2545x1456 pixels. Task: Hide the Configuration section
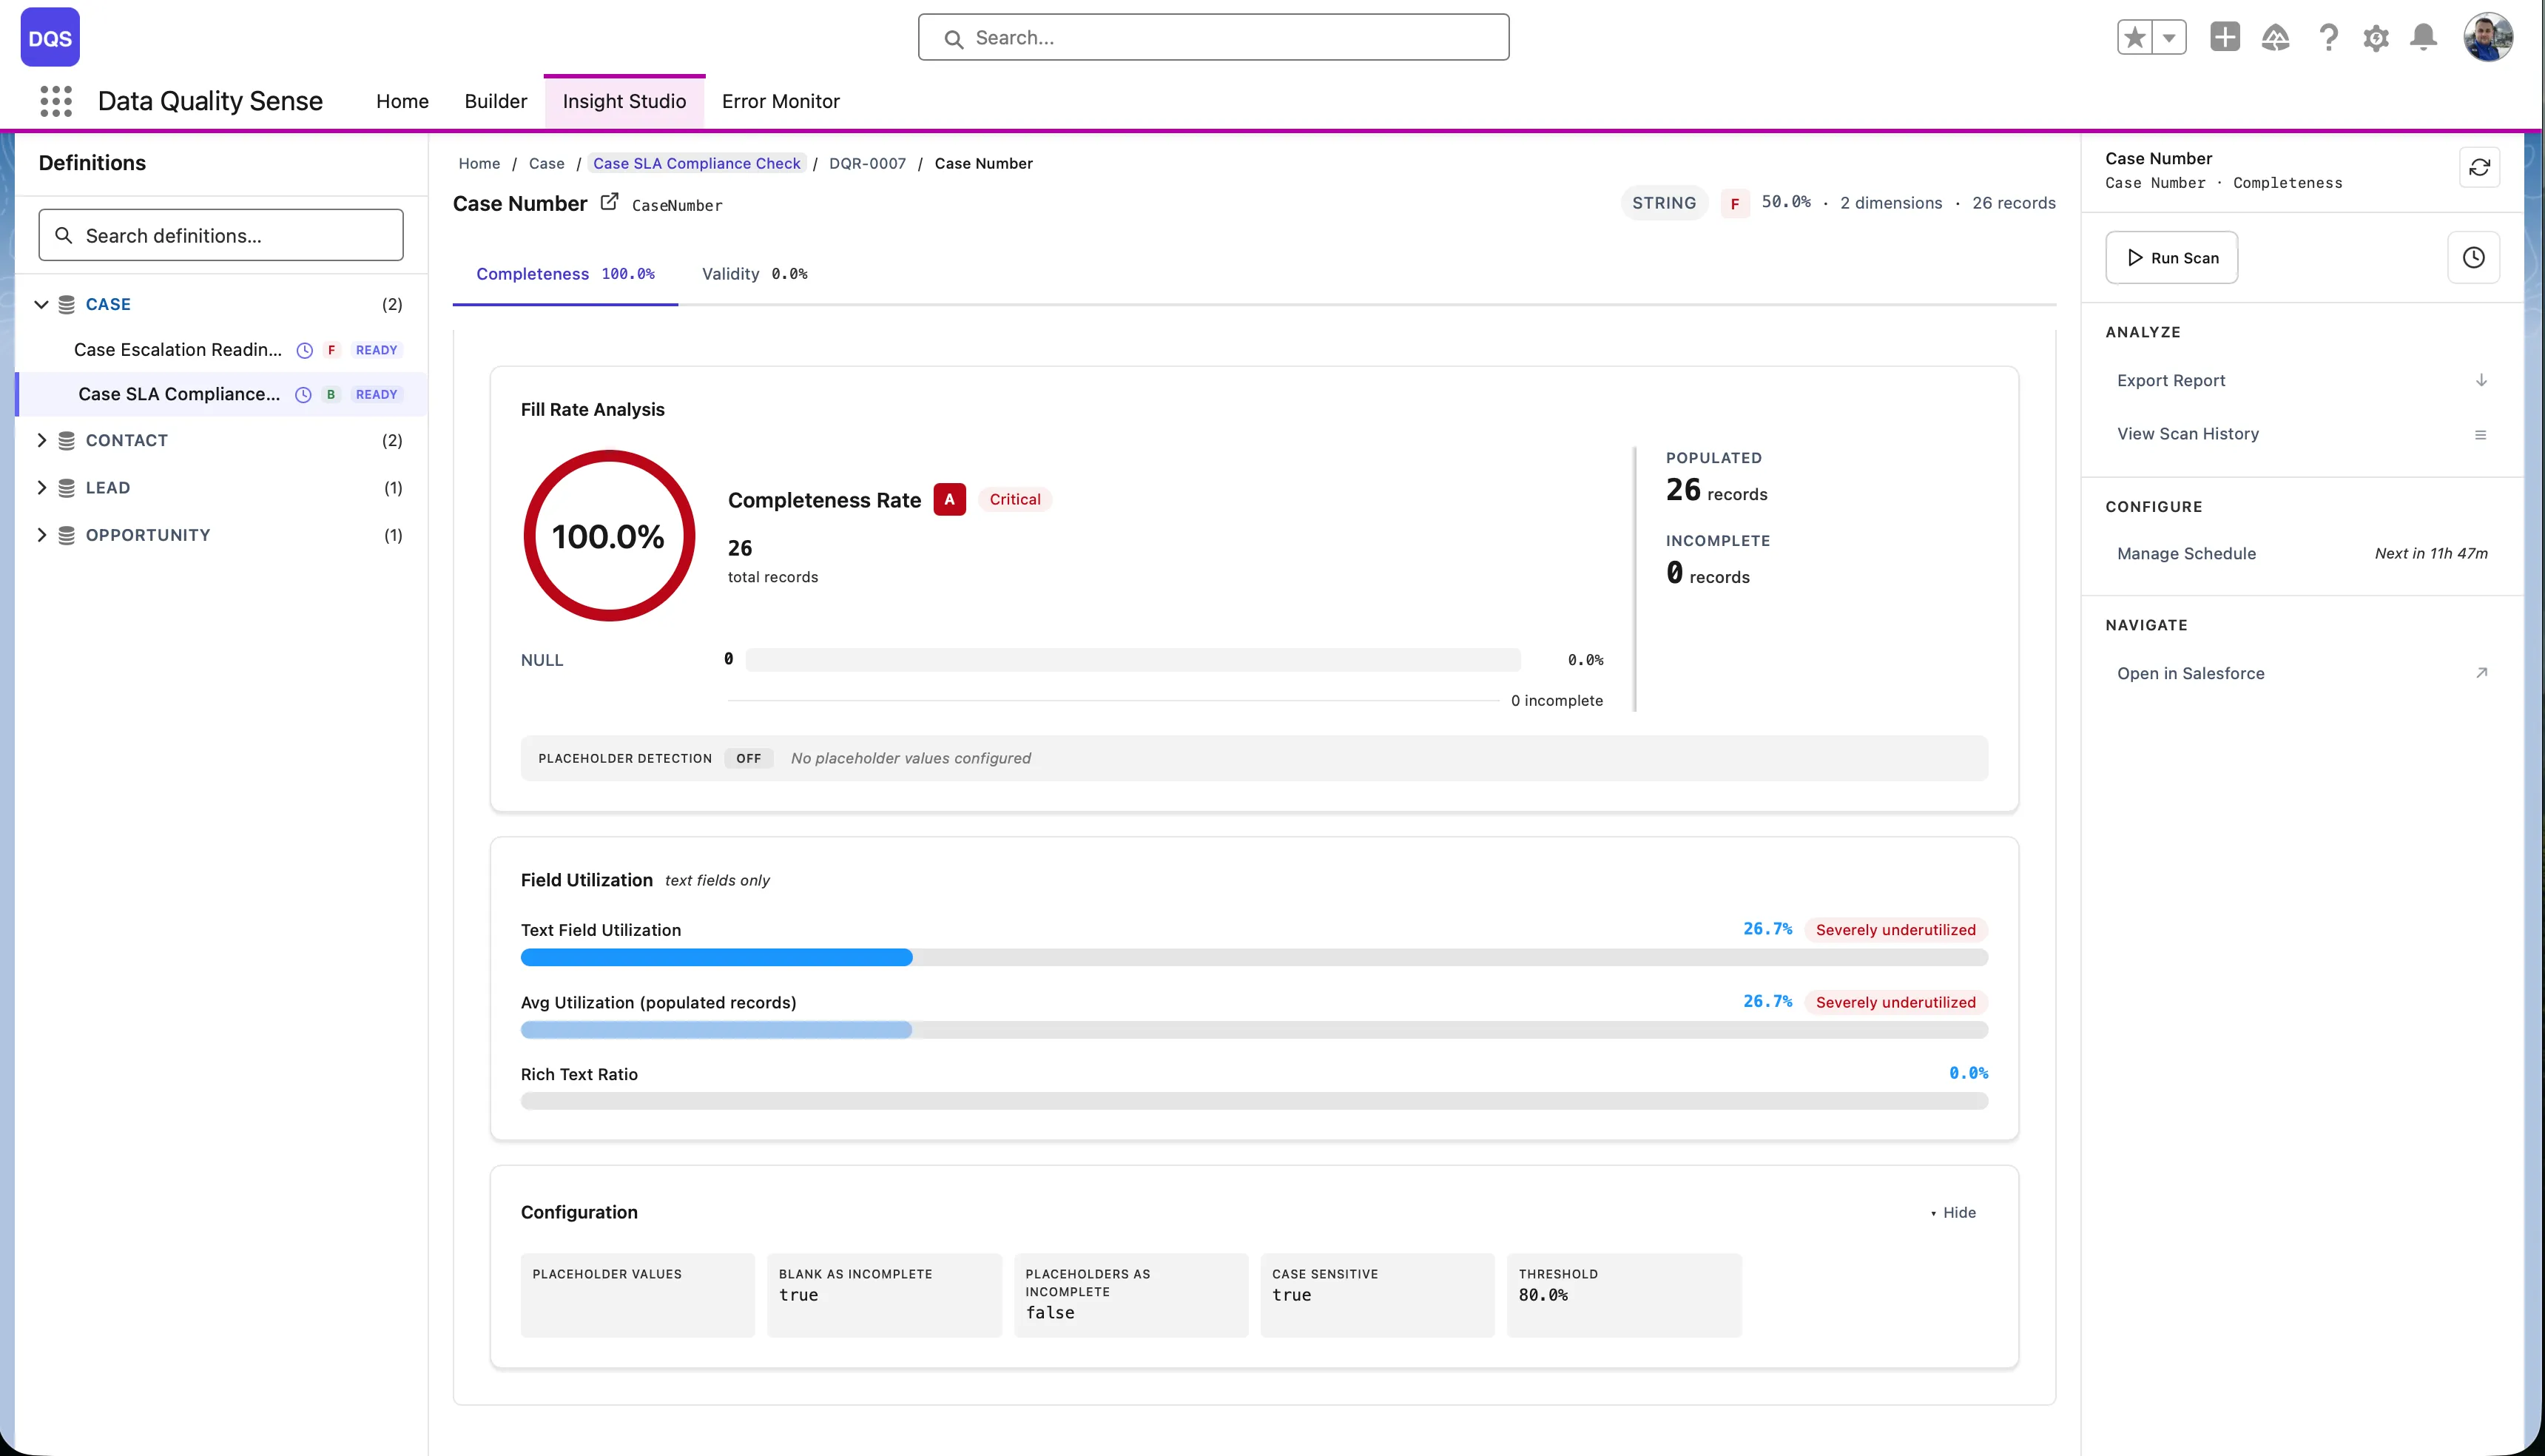pyautogui.click(x=1956, y=1212)
